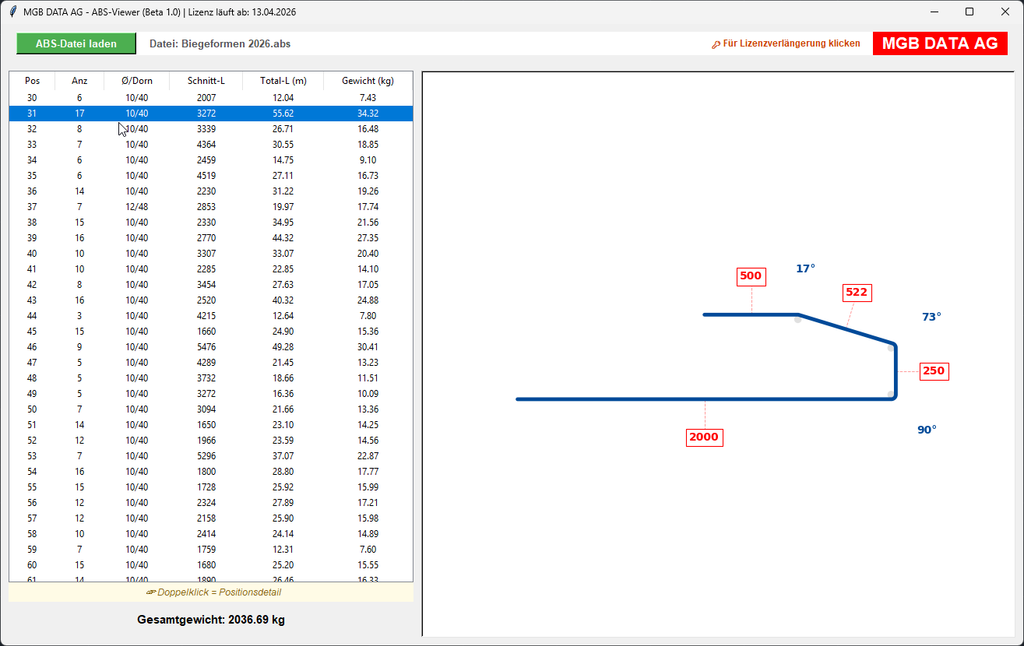
Task: Select table row for position 30
Action: (210, 98)
